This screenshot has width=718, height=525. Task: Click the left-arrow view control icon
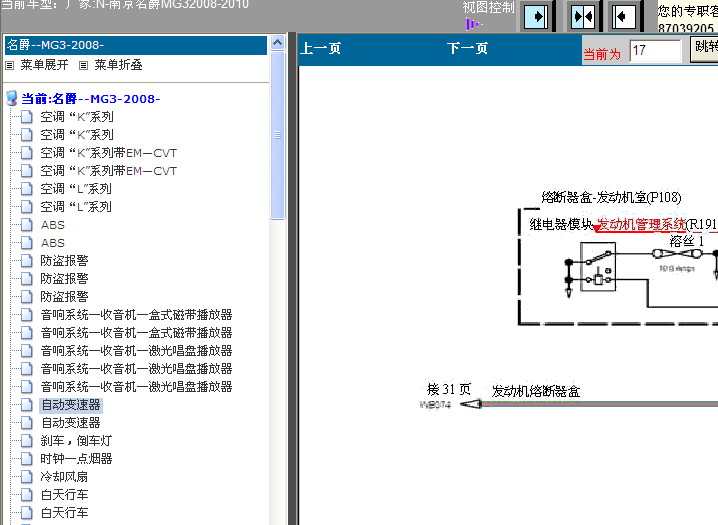[x=624, y=16]
